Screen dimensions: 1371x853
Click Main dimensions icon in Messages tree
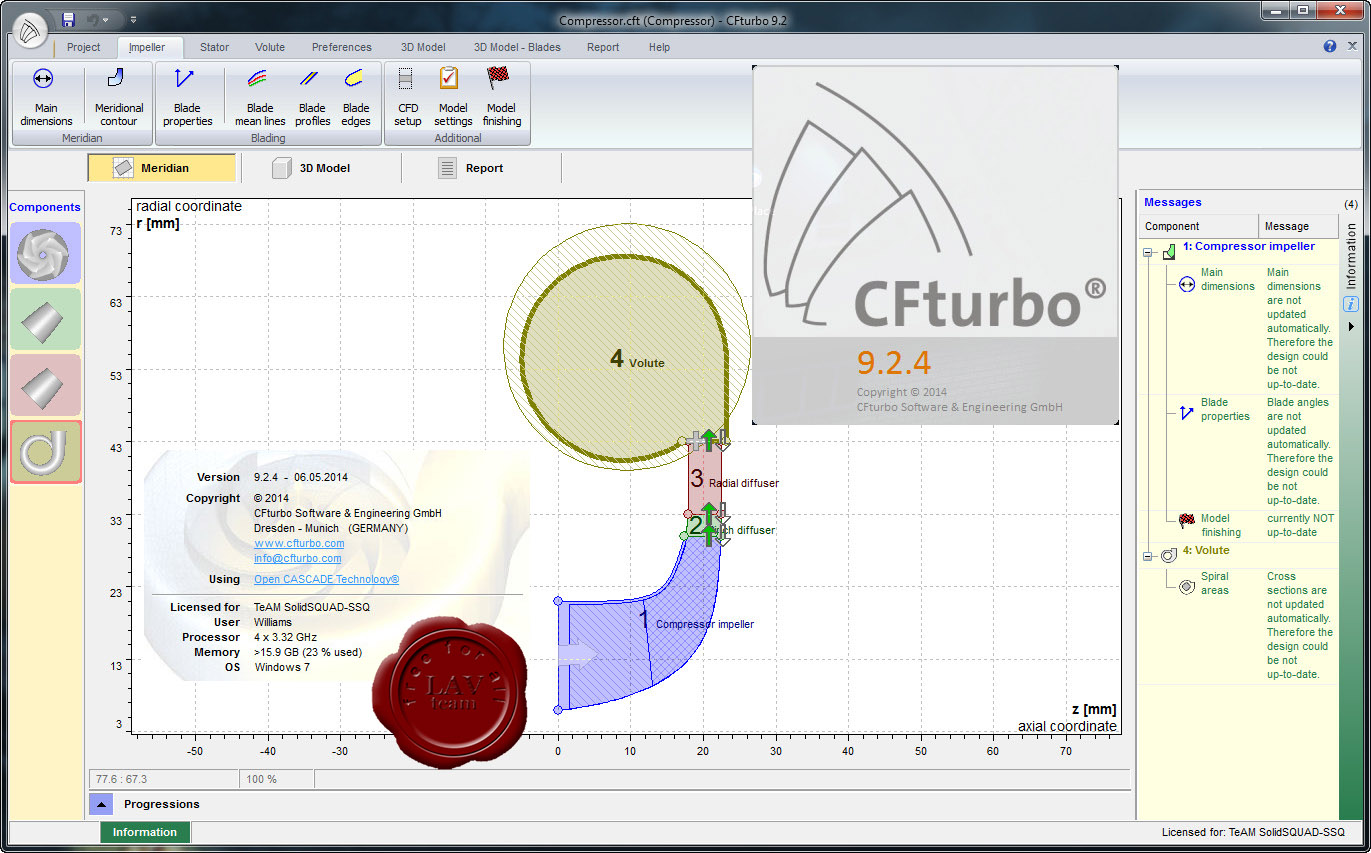(1188, 285)
